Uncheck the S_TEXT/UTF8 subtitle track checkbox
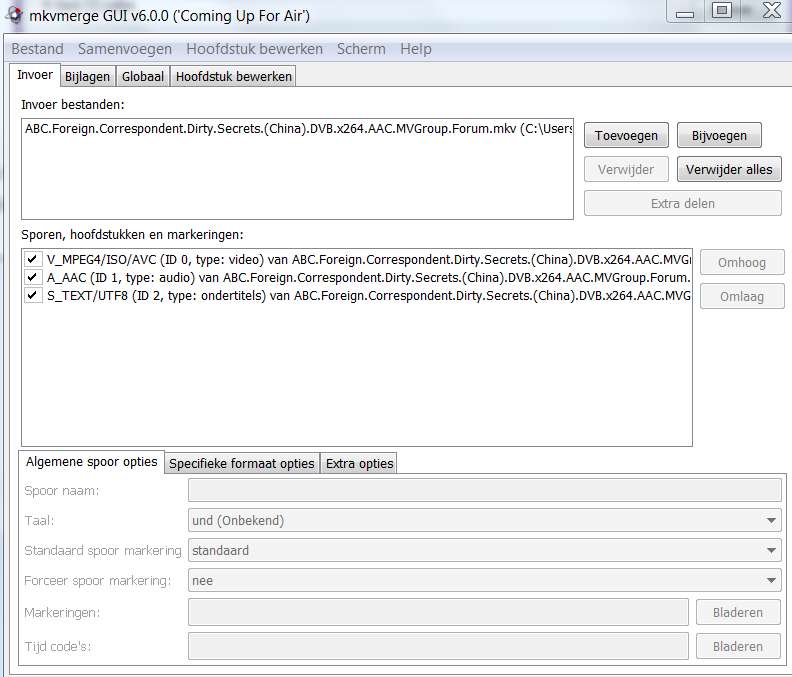This screenshot has width=792, height=677. tap(33, 295)
